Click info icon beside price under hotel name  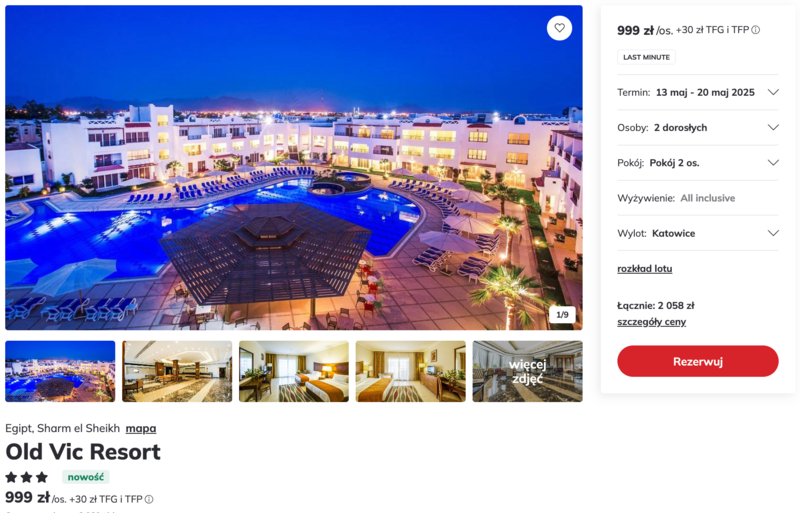(149, 499)
